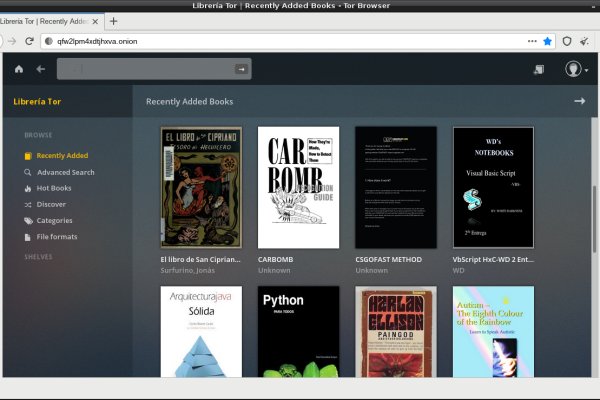
Task: Expand Recently Added Books with right arrow
Action: 579,101
